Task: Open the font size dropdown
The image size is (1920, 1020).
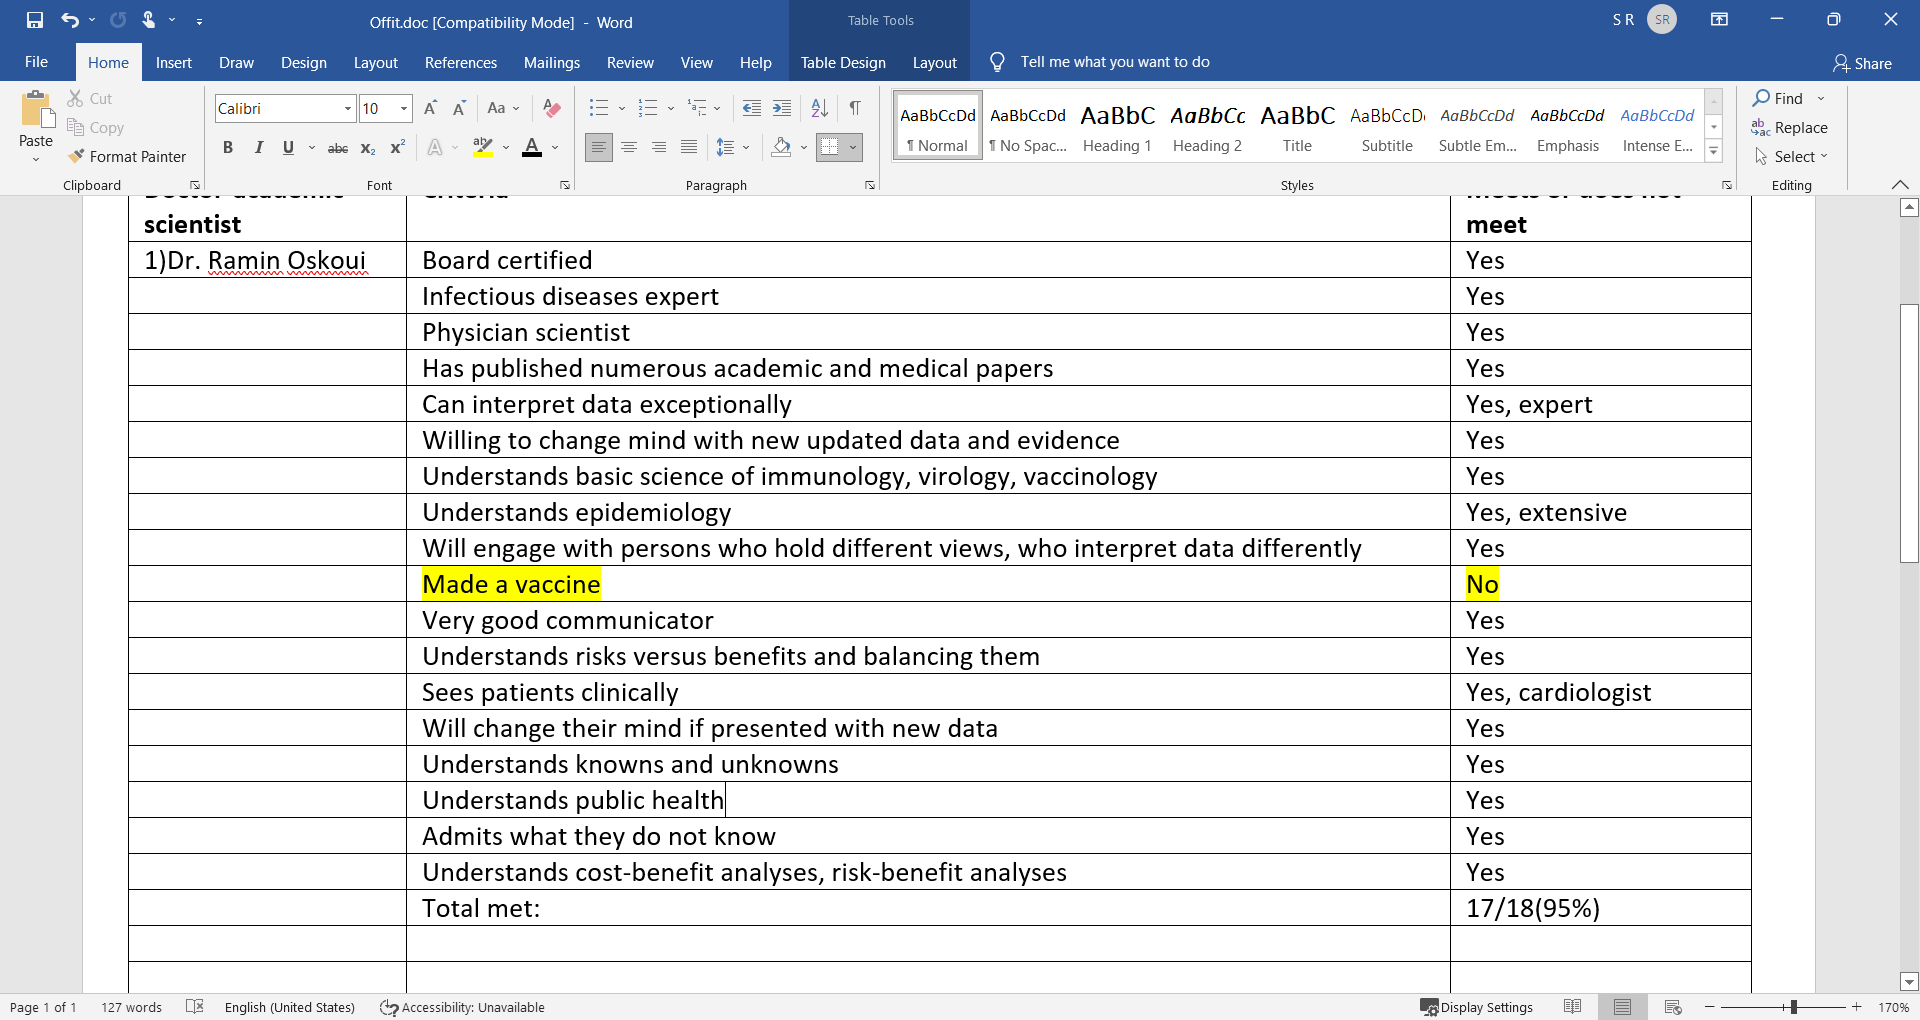Action: pyautogui.click(x=404, y=108)
